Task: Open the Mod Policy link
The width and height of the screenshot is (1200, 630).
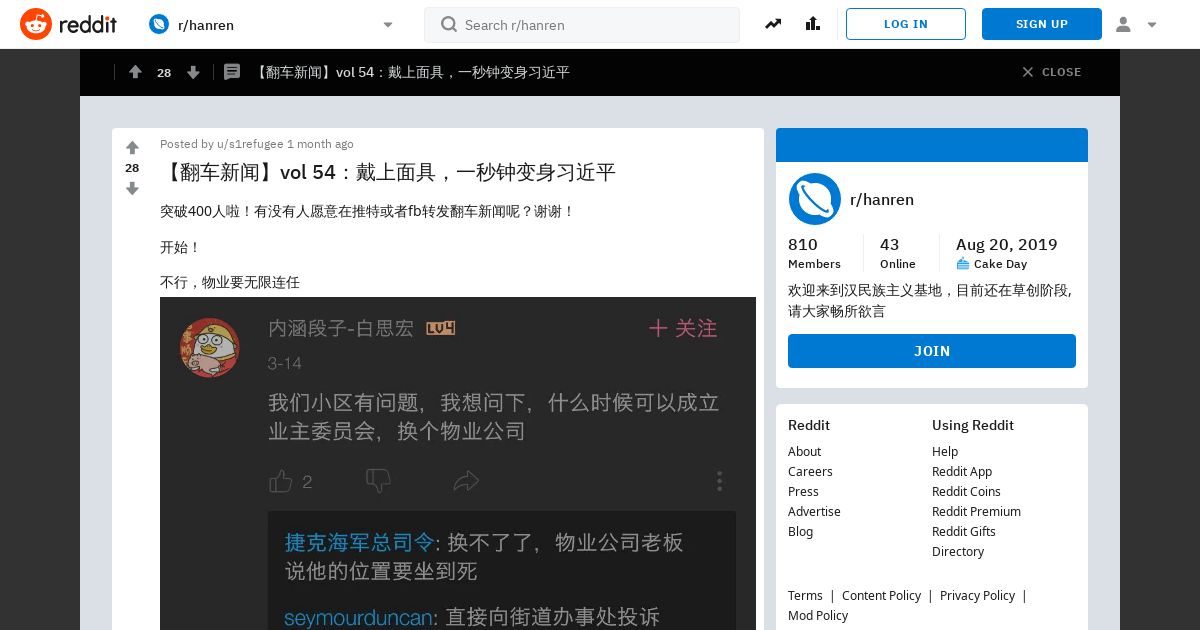Action: 818,615
